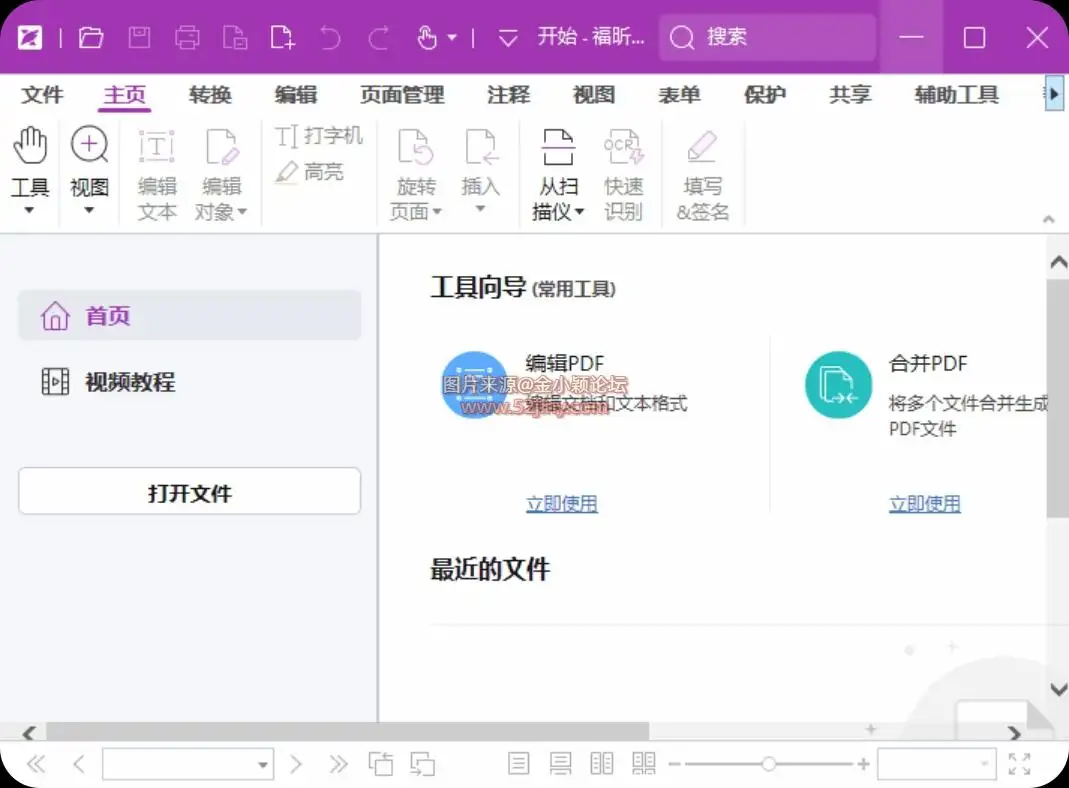Image resolution: width=1069 pixels, height=788 pixels.
Task: Toggle continuous page scrolling layout
Action: (x=560, y=765)
